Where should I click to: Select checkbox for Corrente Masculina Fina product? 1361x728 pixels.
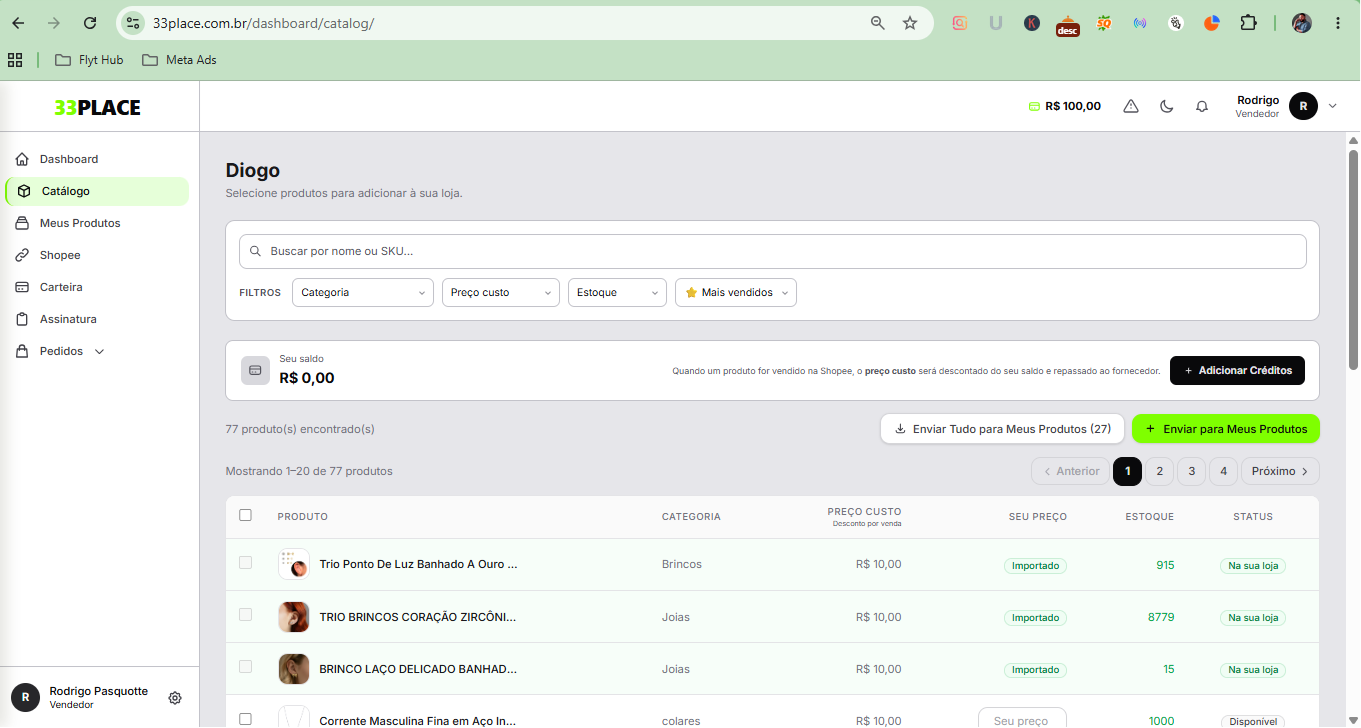point(246,719)
